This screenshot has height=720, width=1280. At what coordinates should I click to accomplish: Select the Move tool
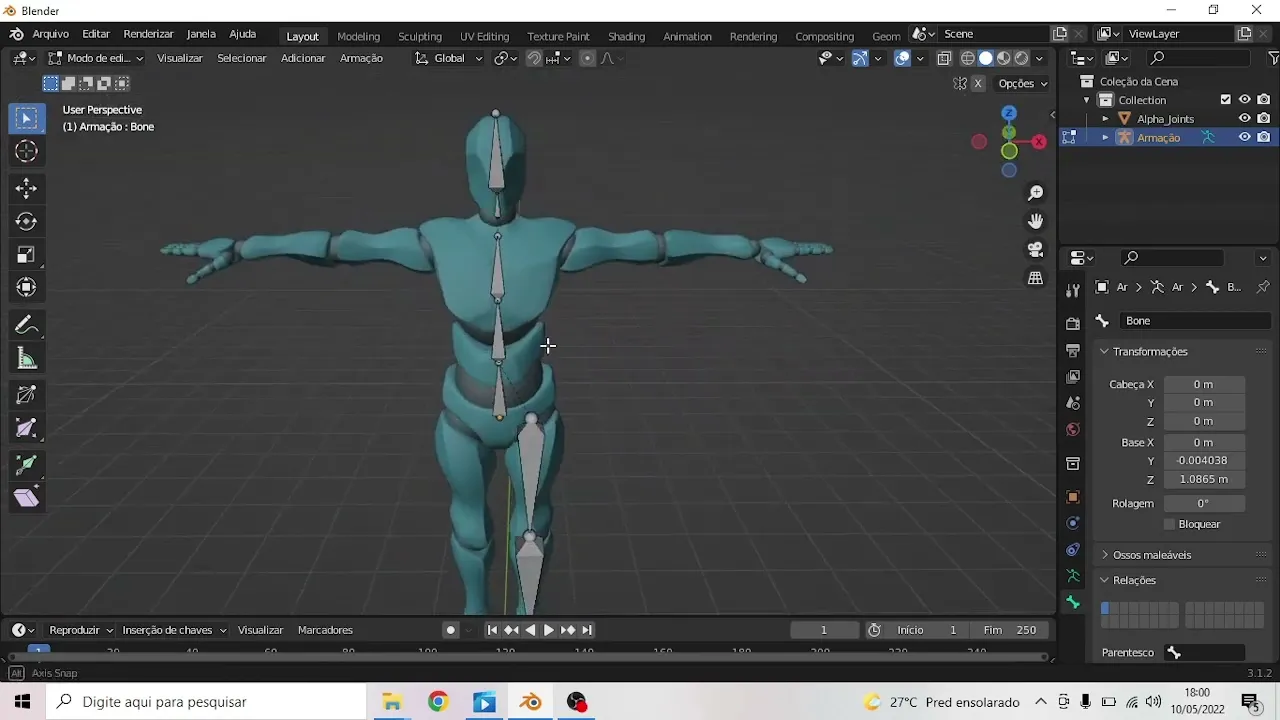pos(26,188)
